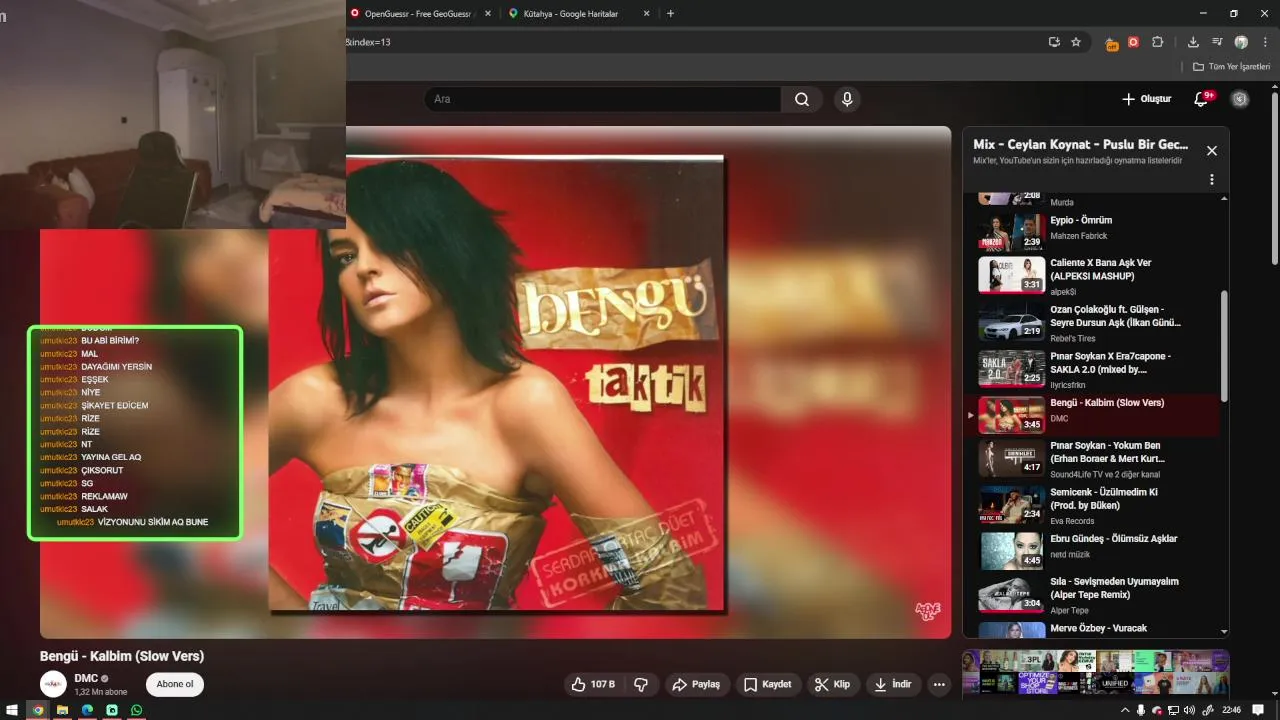This screenshot has width=1280, height=720.
Task: Open Tüm Yer İşaretleri bookmarks folder
Action: pyautogui.click(x=1231, y=66)
